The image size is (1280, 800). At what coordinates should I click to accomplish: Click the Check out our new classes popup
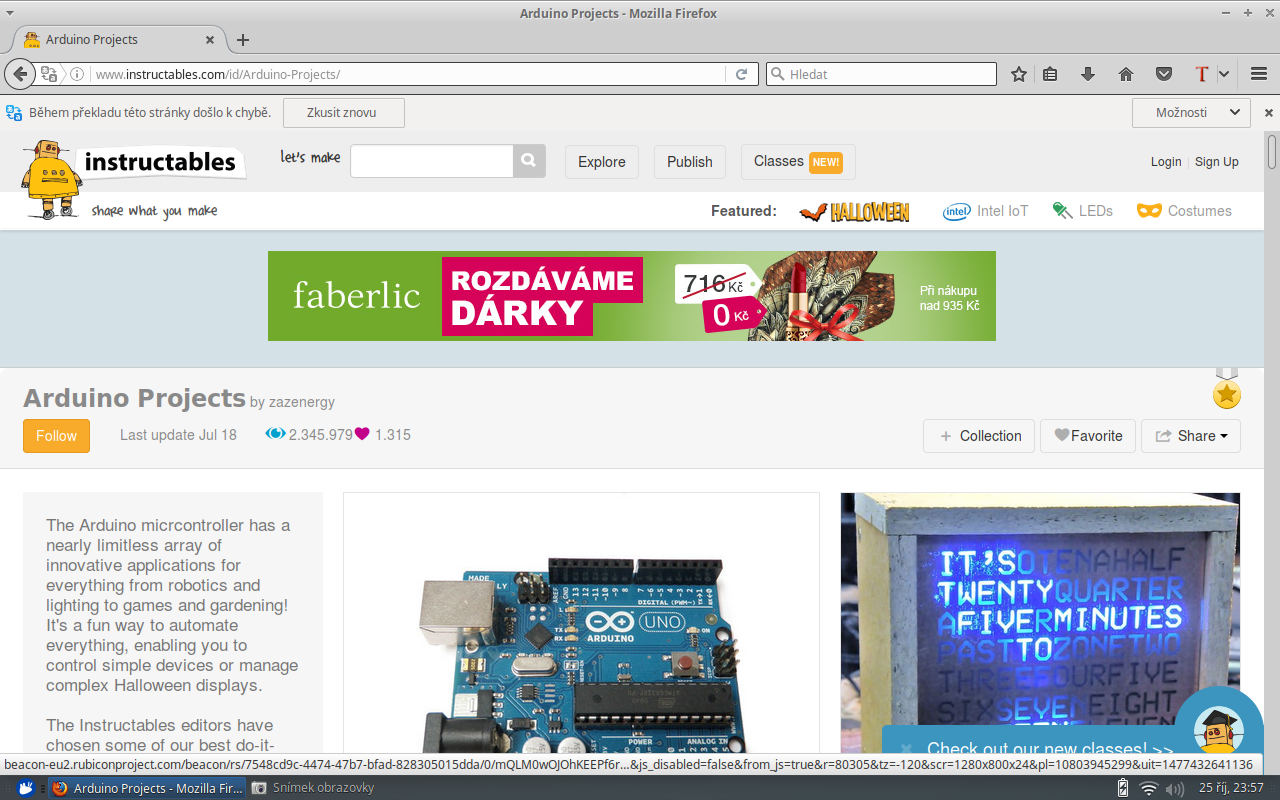tap(1049, 749)
